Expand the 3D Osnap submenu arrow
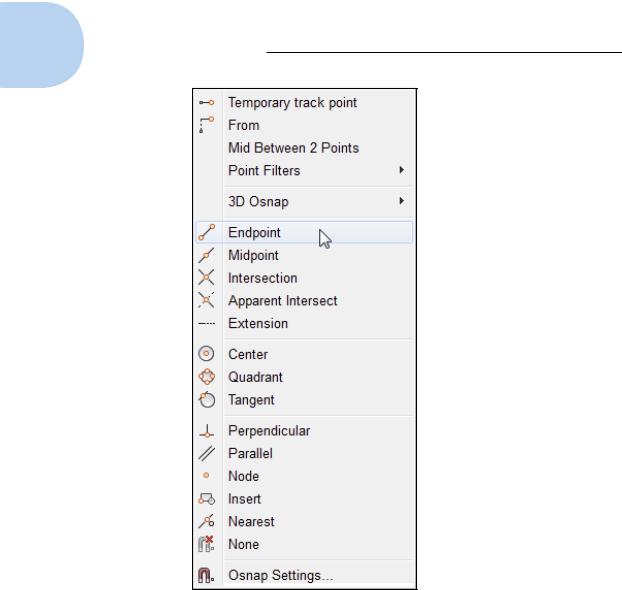The width and height of the screenshot is (622, 590). click(x=401, y=201)
